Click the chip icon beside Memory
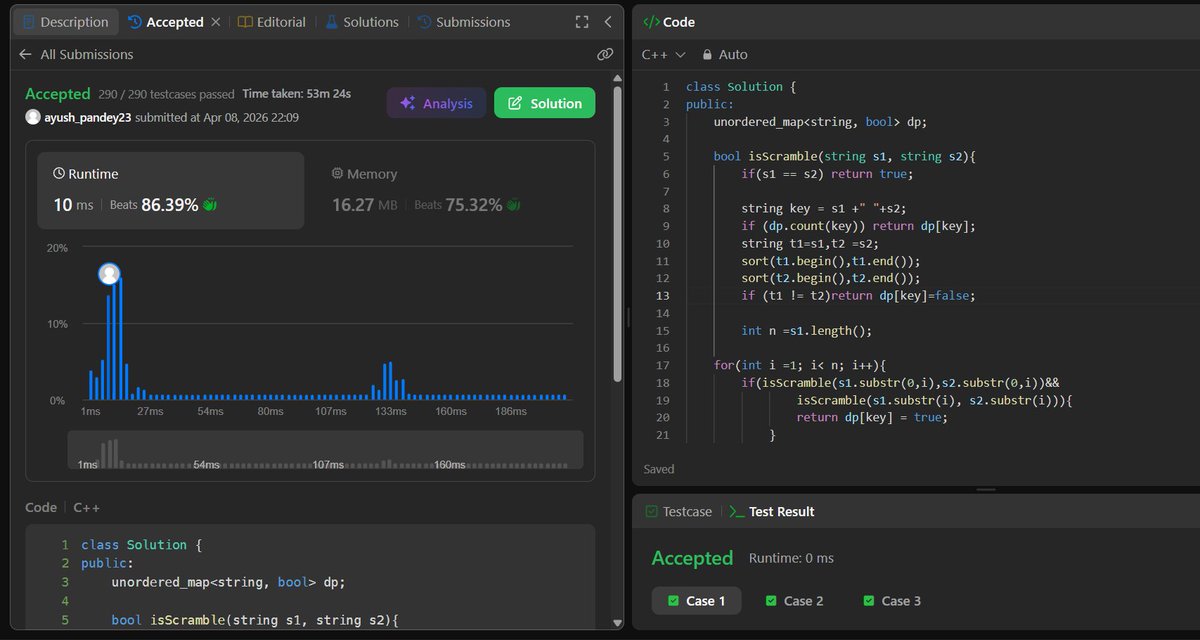Viewport: 1200px width, 640px height. coord(337,174)
